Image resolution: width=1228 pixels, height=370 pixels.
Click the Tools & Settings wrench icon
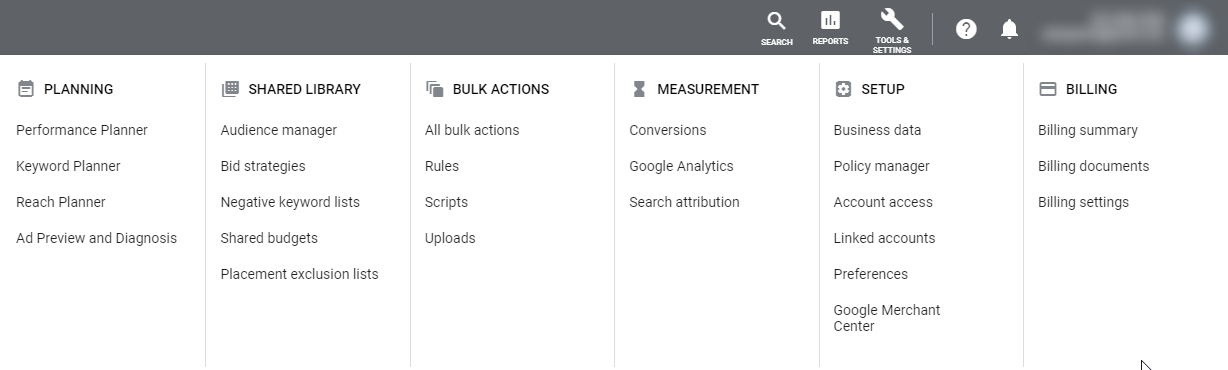(x=892, y=19)
